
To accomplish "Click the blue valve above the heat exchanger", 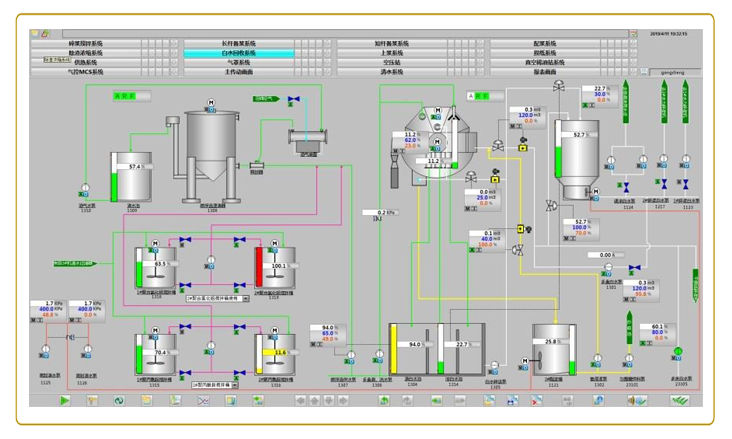I will 292,99.
